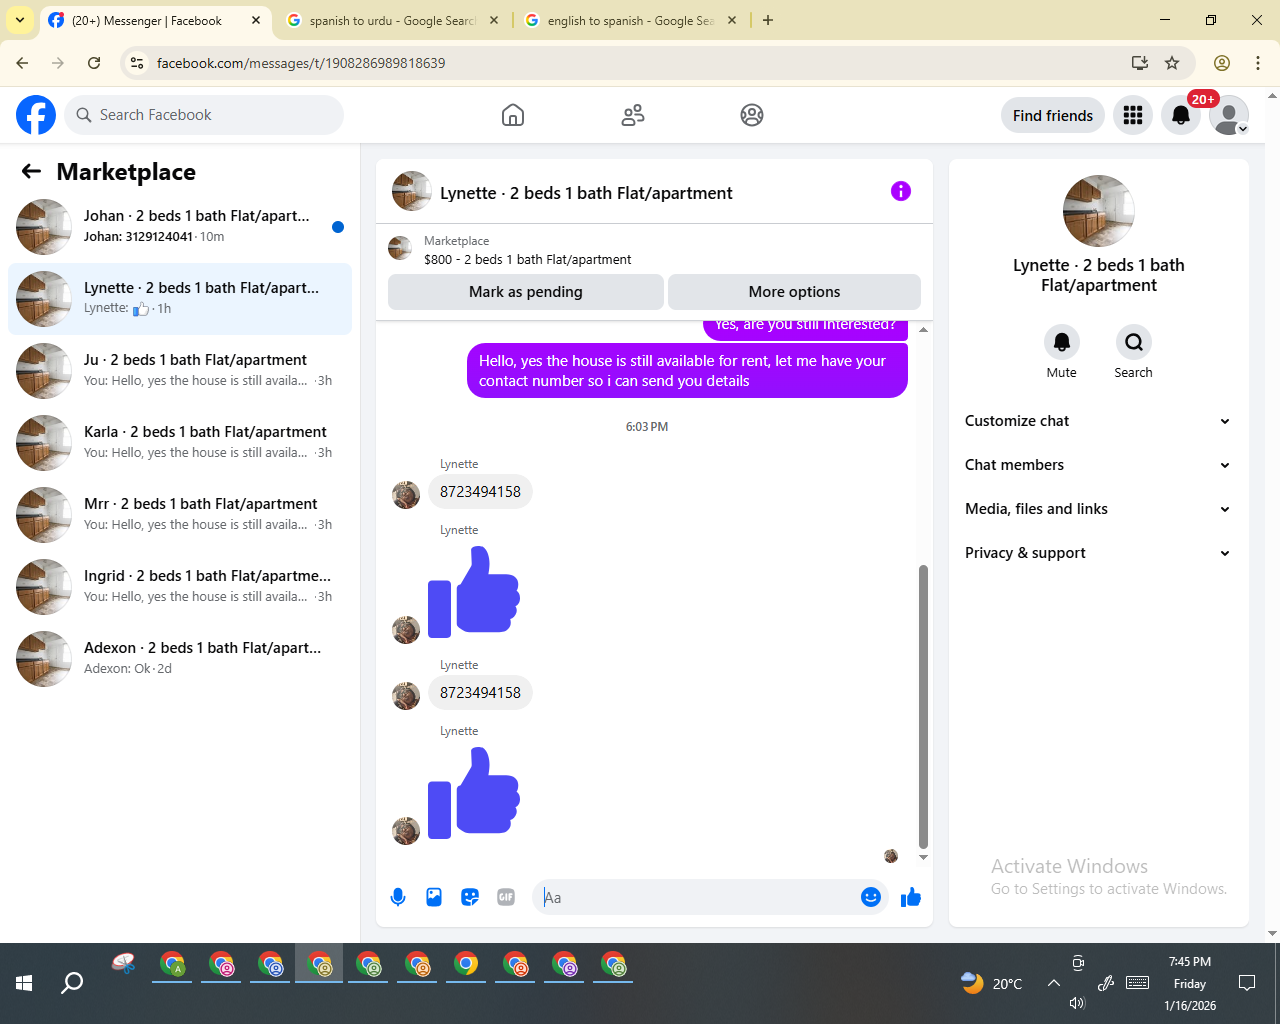Click the chat header listing thumbnail
Screen dimensions: 1280x1024
click(x=411, y=191)
